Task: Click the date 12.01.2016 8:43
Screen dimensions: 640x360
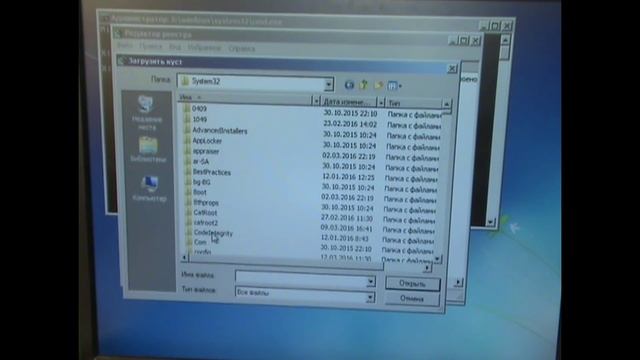Action: click(x=344, y=238)
